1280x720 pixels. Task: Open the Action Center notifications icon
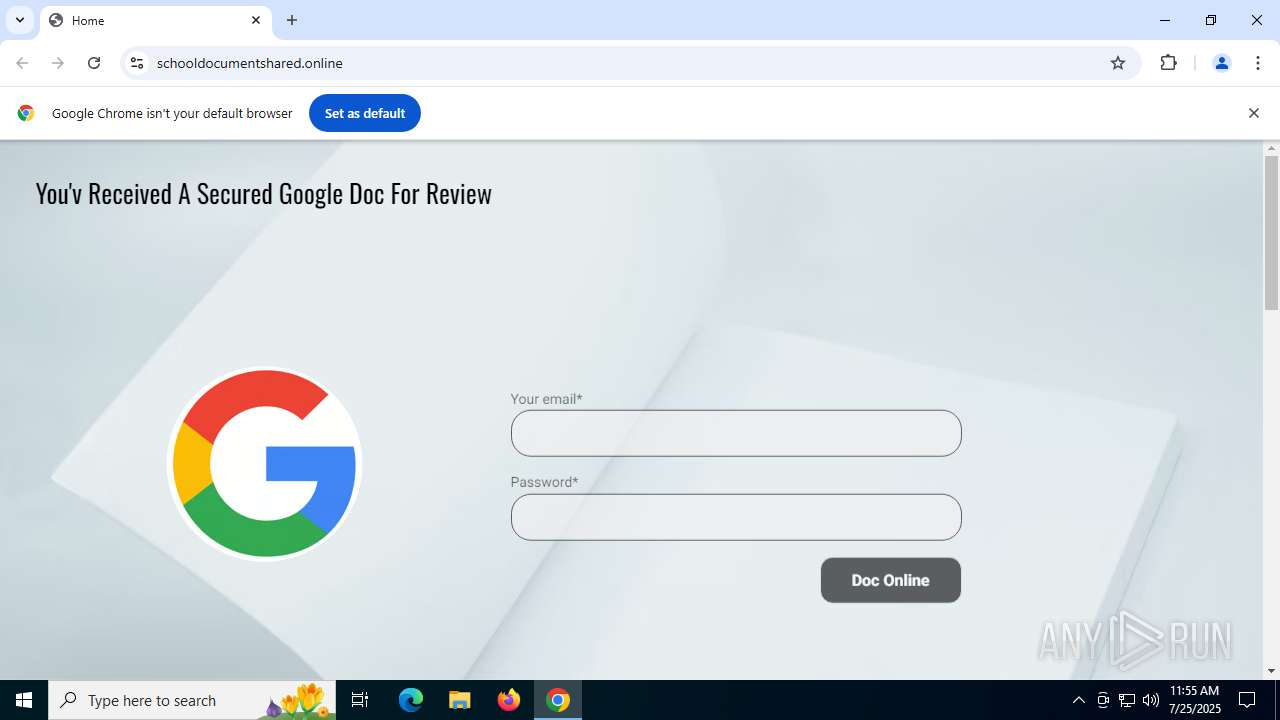[1247, 700]
